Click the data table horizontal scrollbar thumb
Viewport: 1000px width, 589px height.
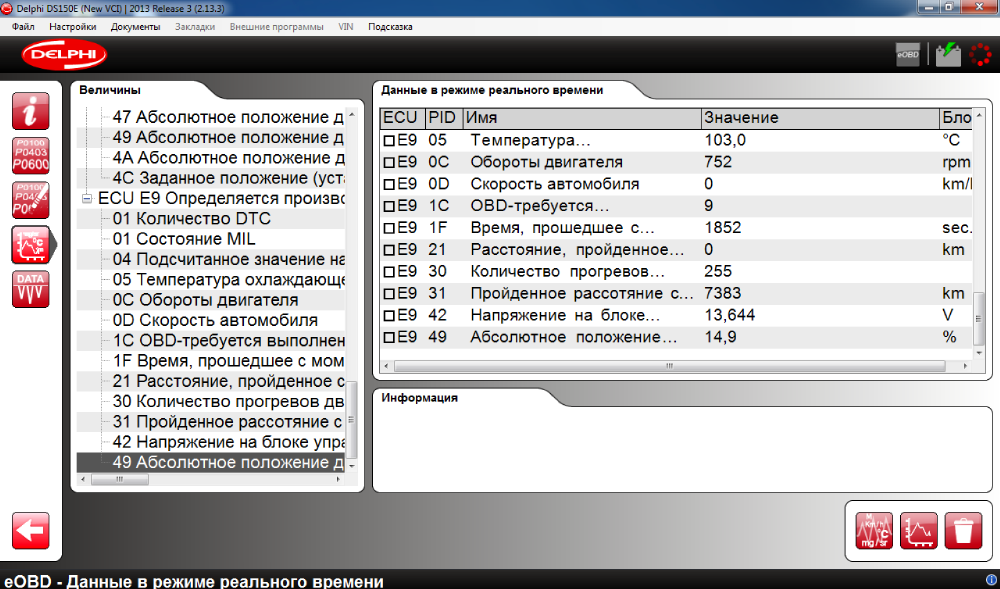pos(670,366)
